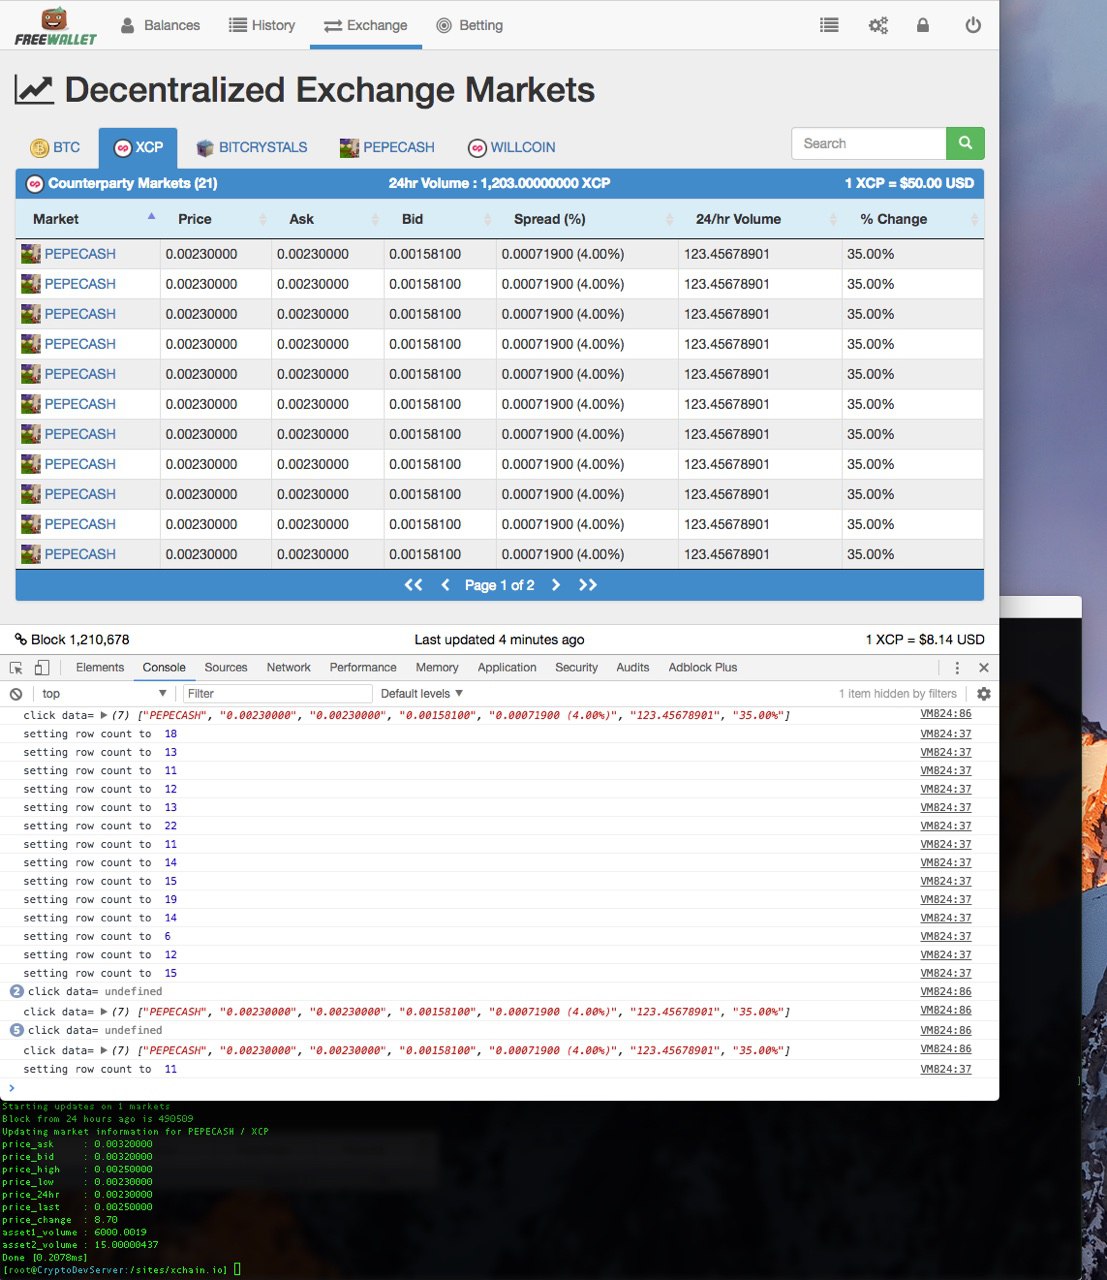Sort table by Ask column
This screenshot has width=1107, height=1280.
pyautogui.click(x=328, y=219)
